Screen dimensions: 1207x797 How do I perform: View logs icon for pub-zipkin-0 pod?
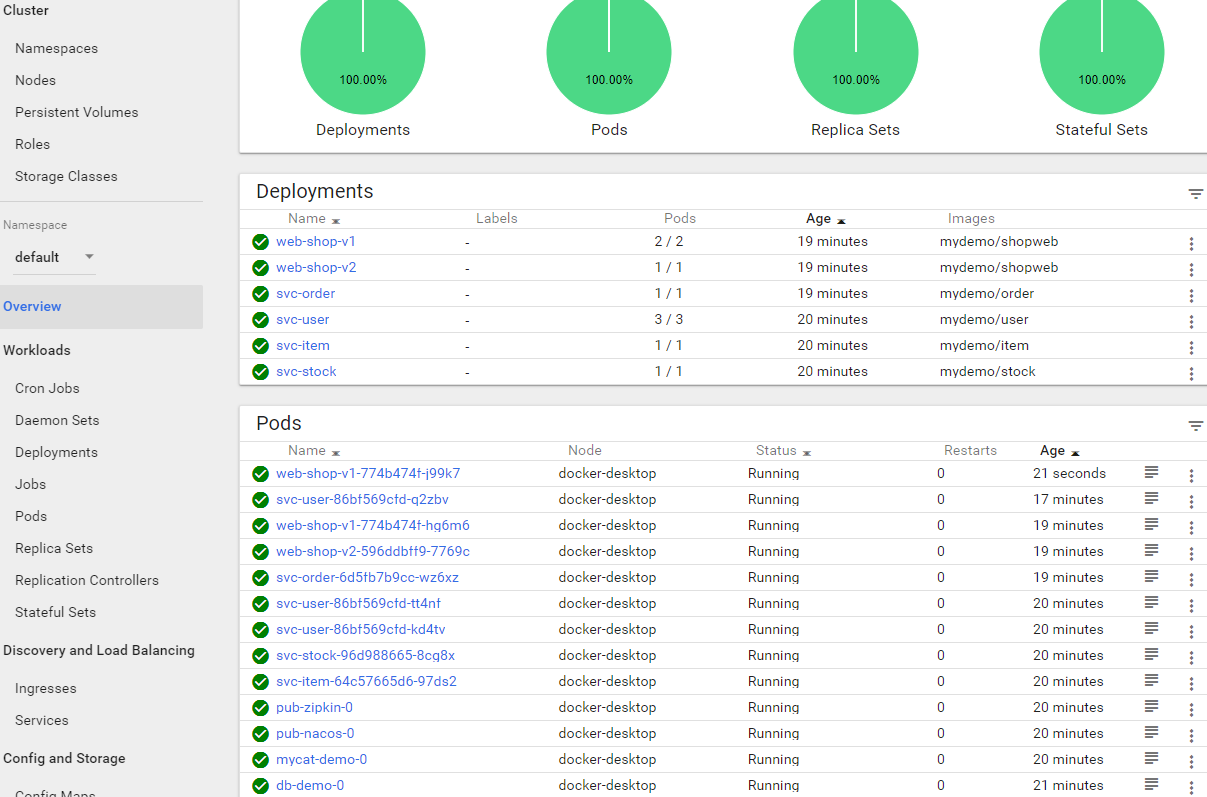[x=1151, y=706]
